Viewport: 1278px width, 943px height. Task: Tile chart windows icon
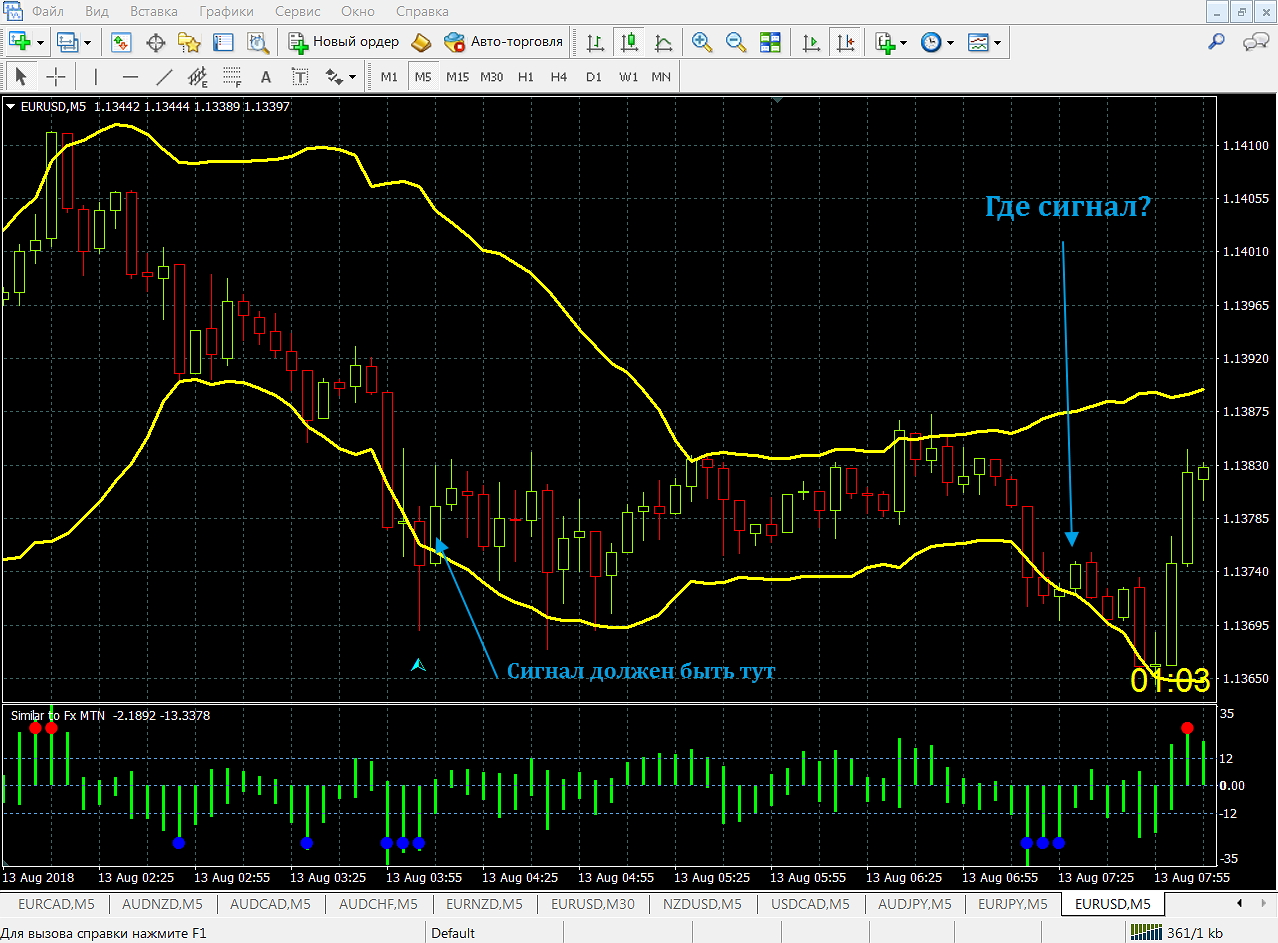(770, 42)
